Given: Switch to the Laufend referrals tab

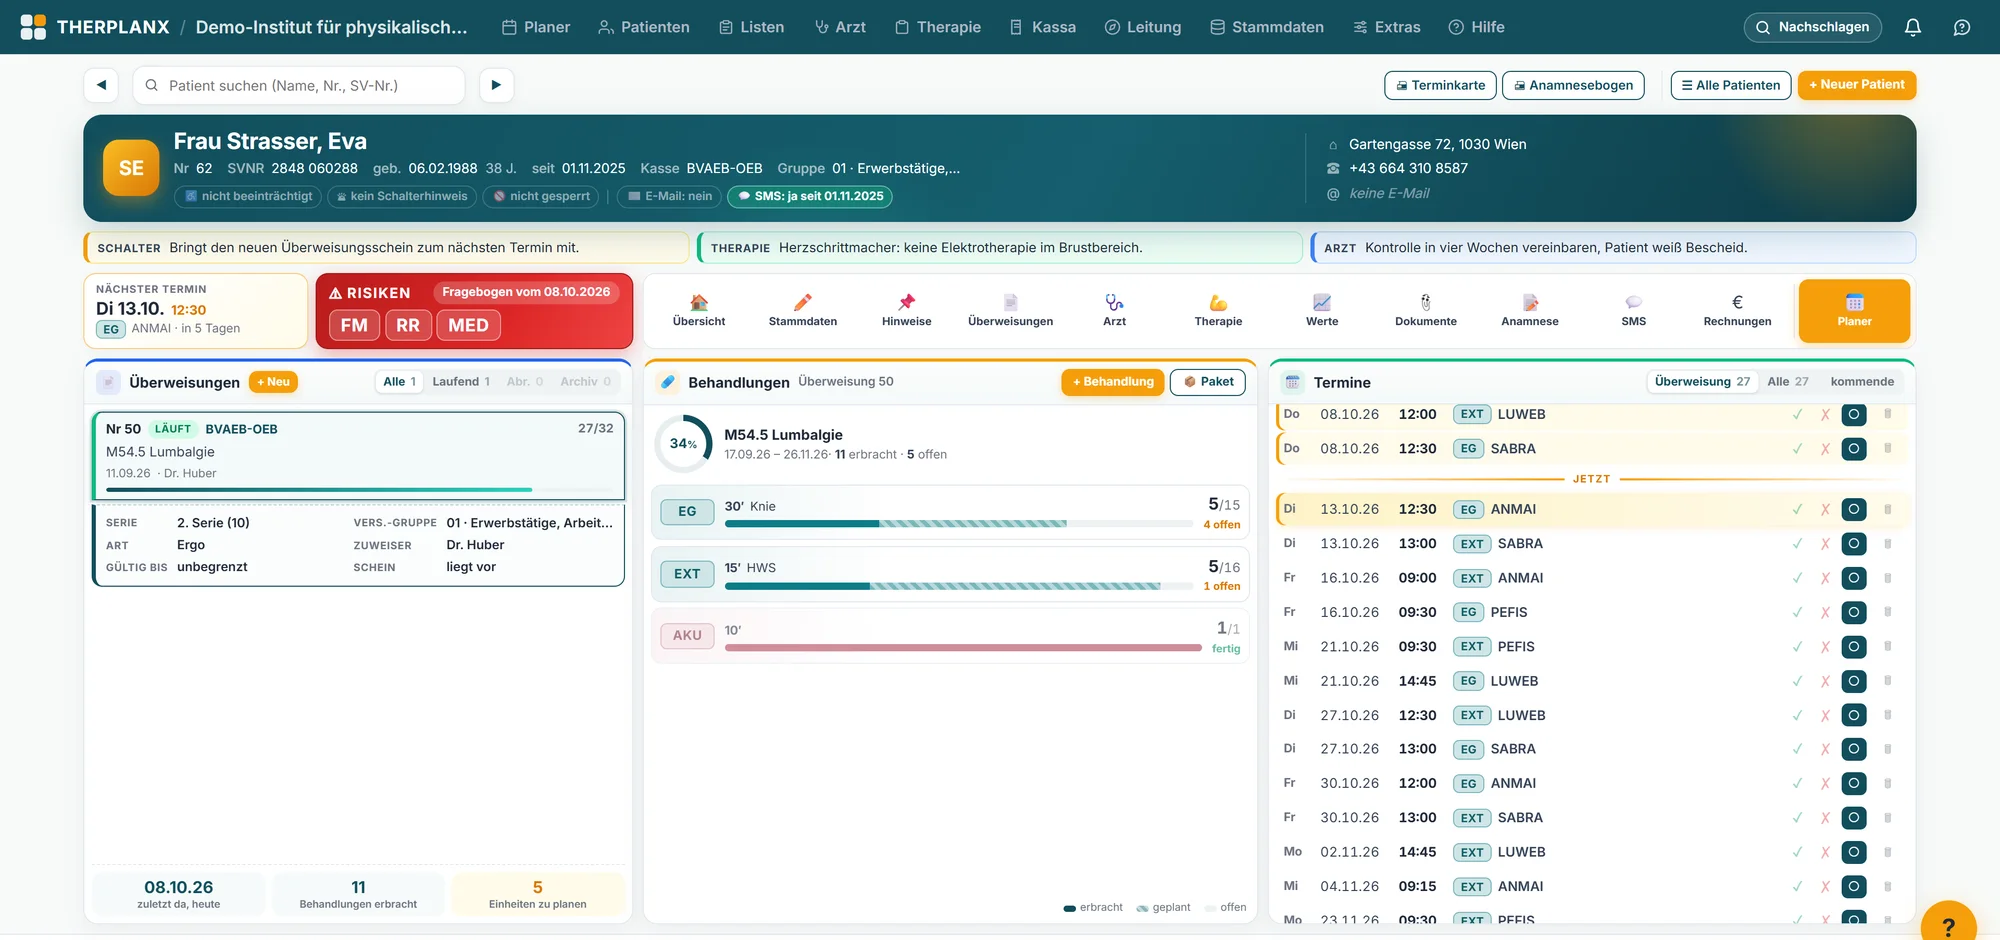Looking at the screenshot, I should coord(461,382).
